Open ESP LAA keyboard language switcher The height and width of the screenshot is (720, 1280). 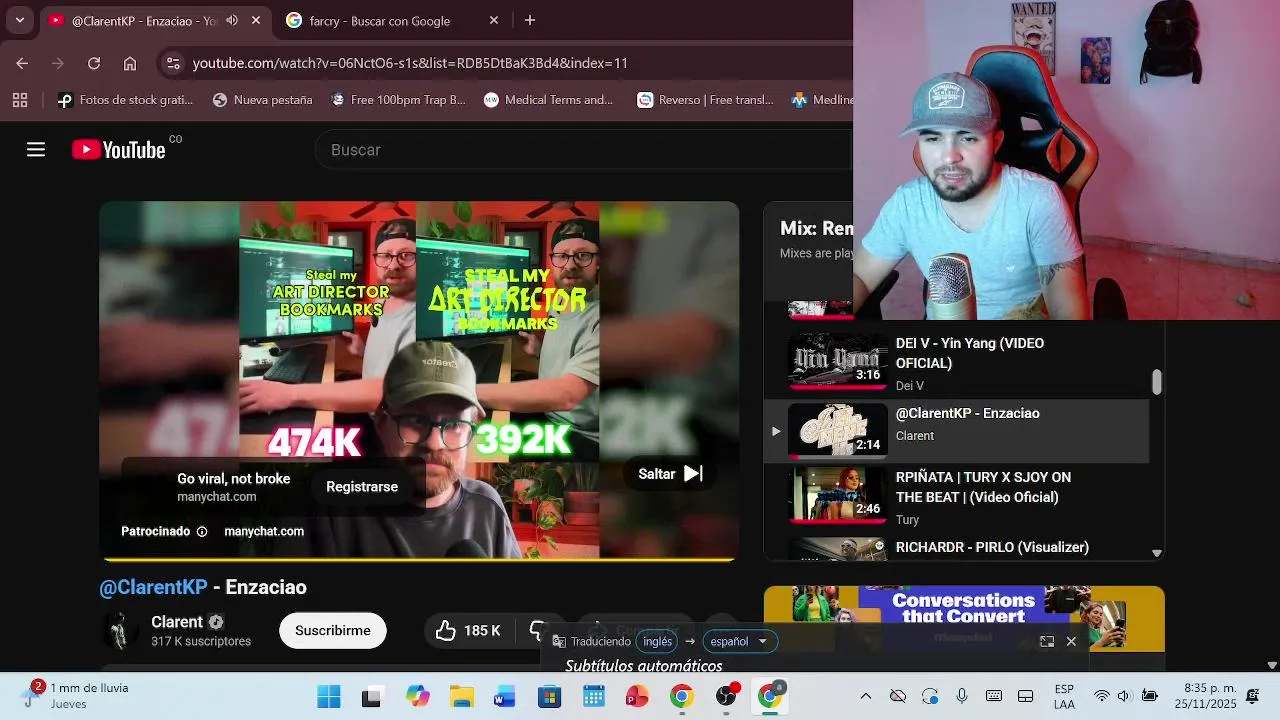pyautogui.click(x=1064, y=697)
